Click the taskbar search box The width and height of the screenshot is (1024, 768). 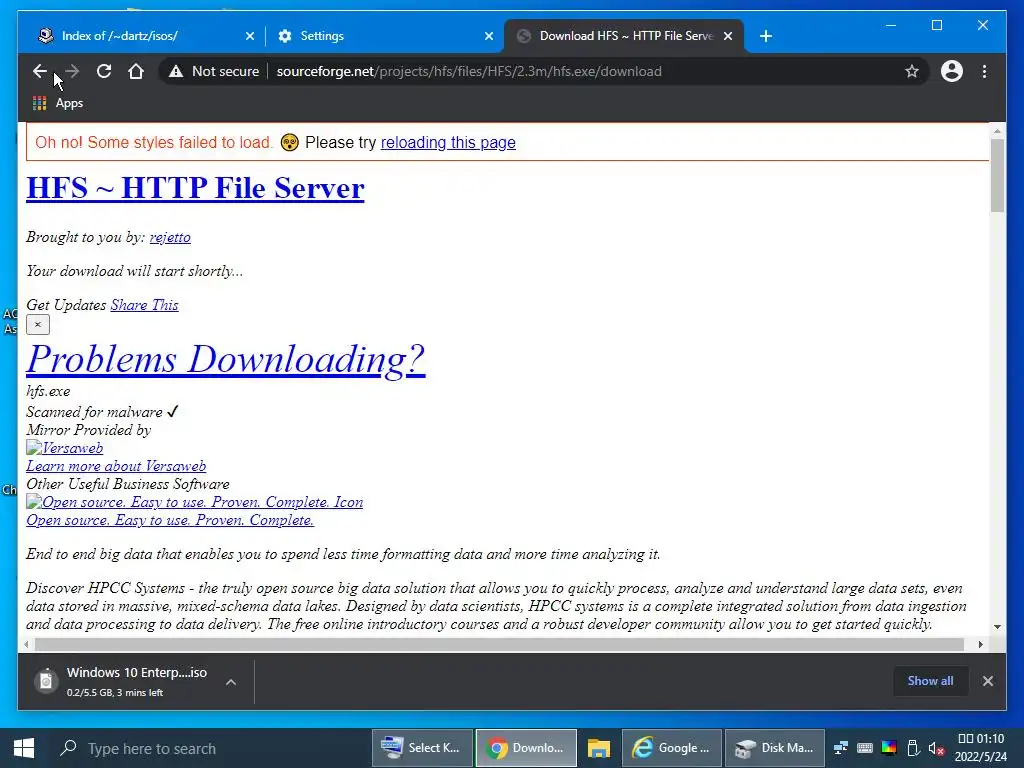pyautogui.click(x=209, y=748)
